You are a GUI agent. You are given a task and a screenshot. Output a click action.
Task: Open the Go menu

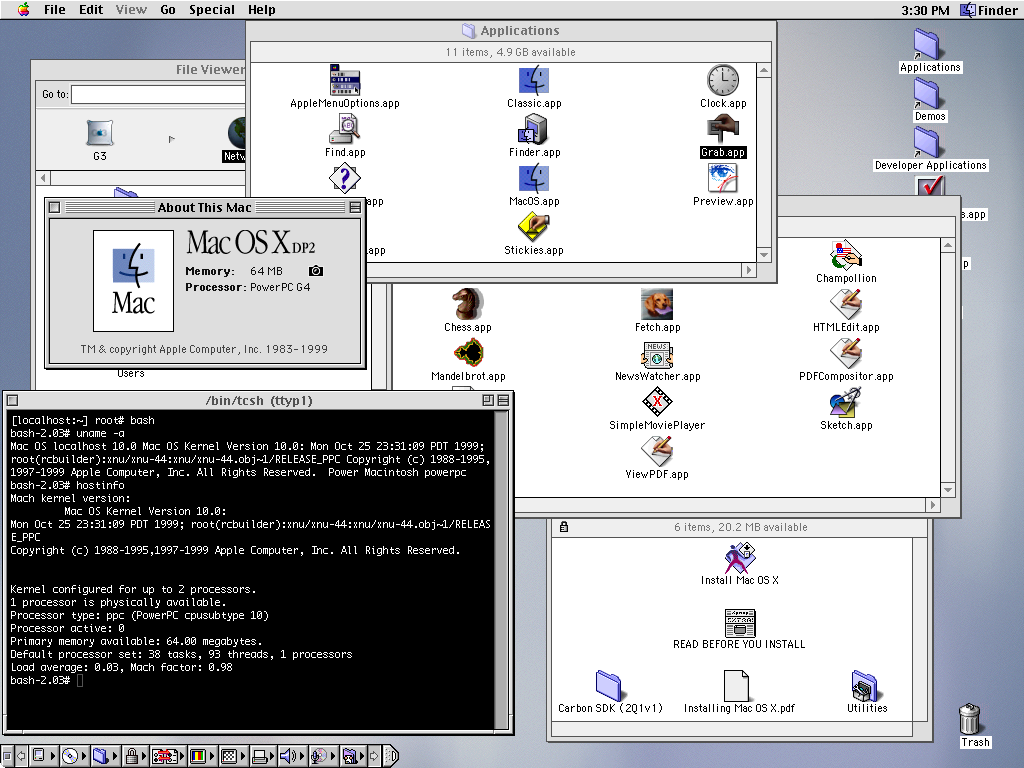tap(168, 10)
